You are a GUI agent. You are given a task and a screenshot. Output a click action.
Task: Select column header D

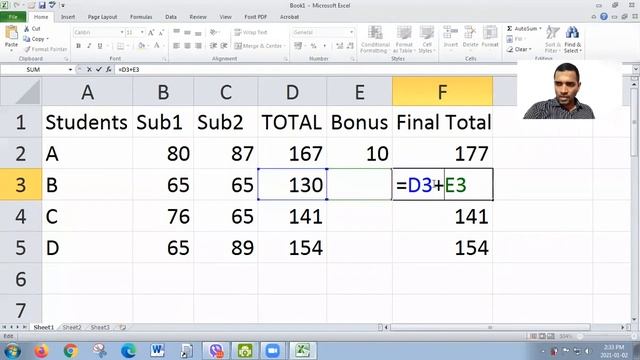(292, 92)
